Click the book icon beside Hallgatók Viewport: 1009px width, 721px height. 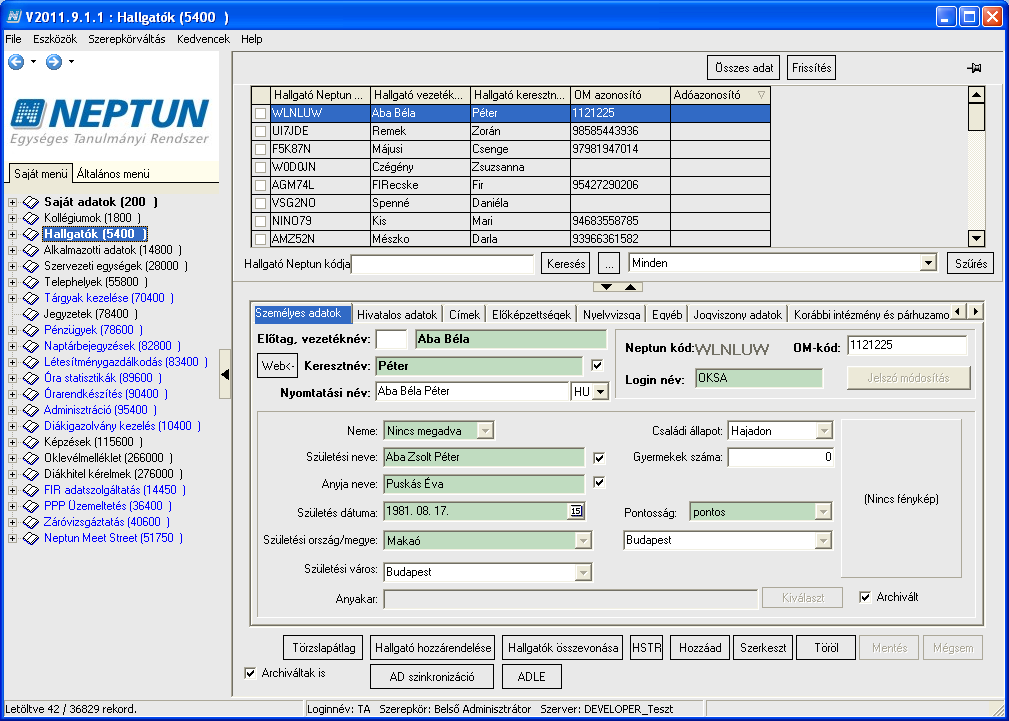[31, 234]
